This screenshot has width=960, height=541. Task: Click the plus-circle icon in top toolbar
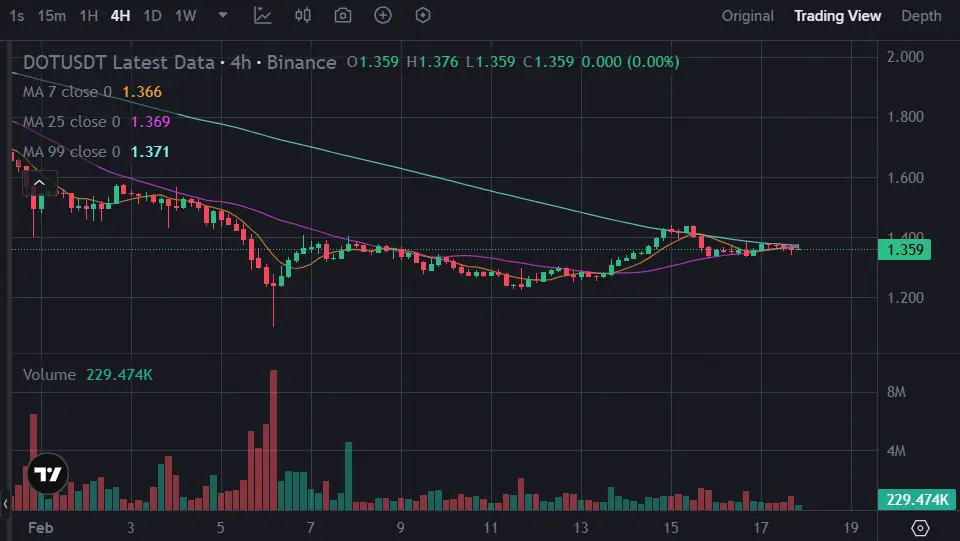pyautogui.click(x=383, y=16)
